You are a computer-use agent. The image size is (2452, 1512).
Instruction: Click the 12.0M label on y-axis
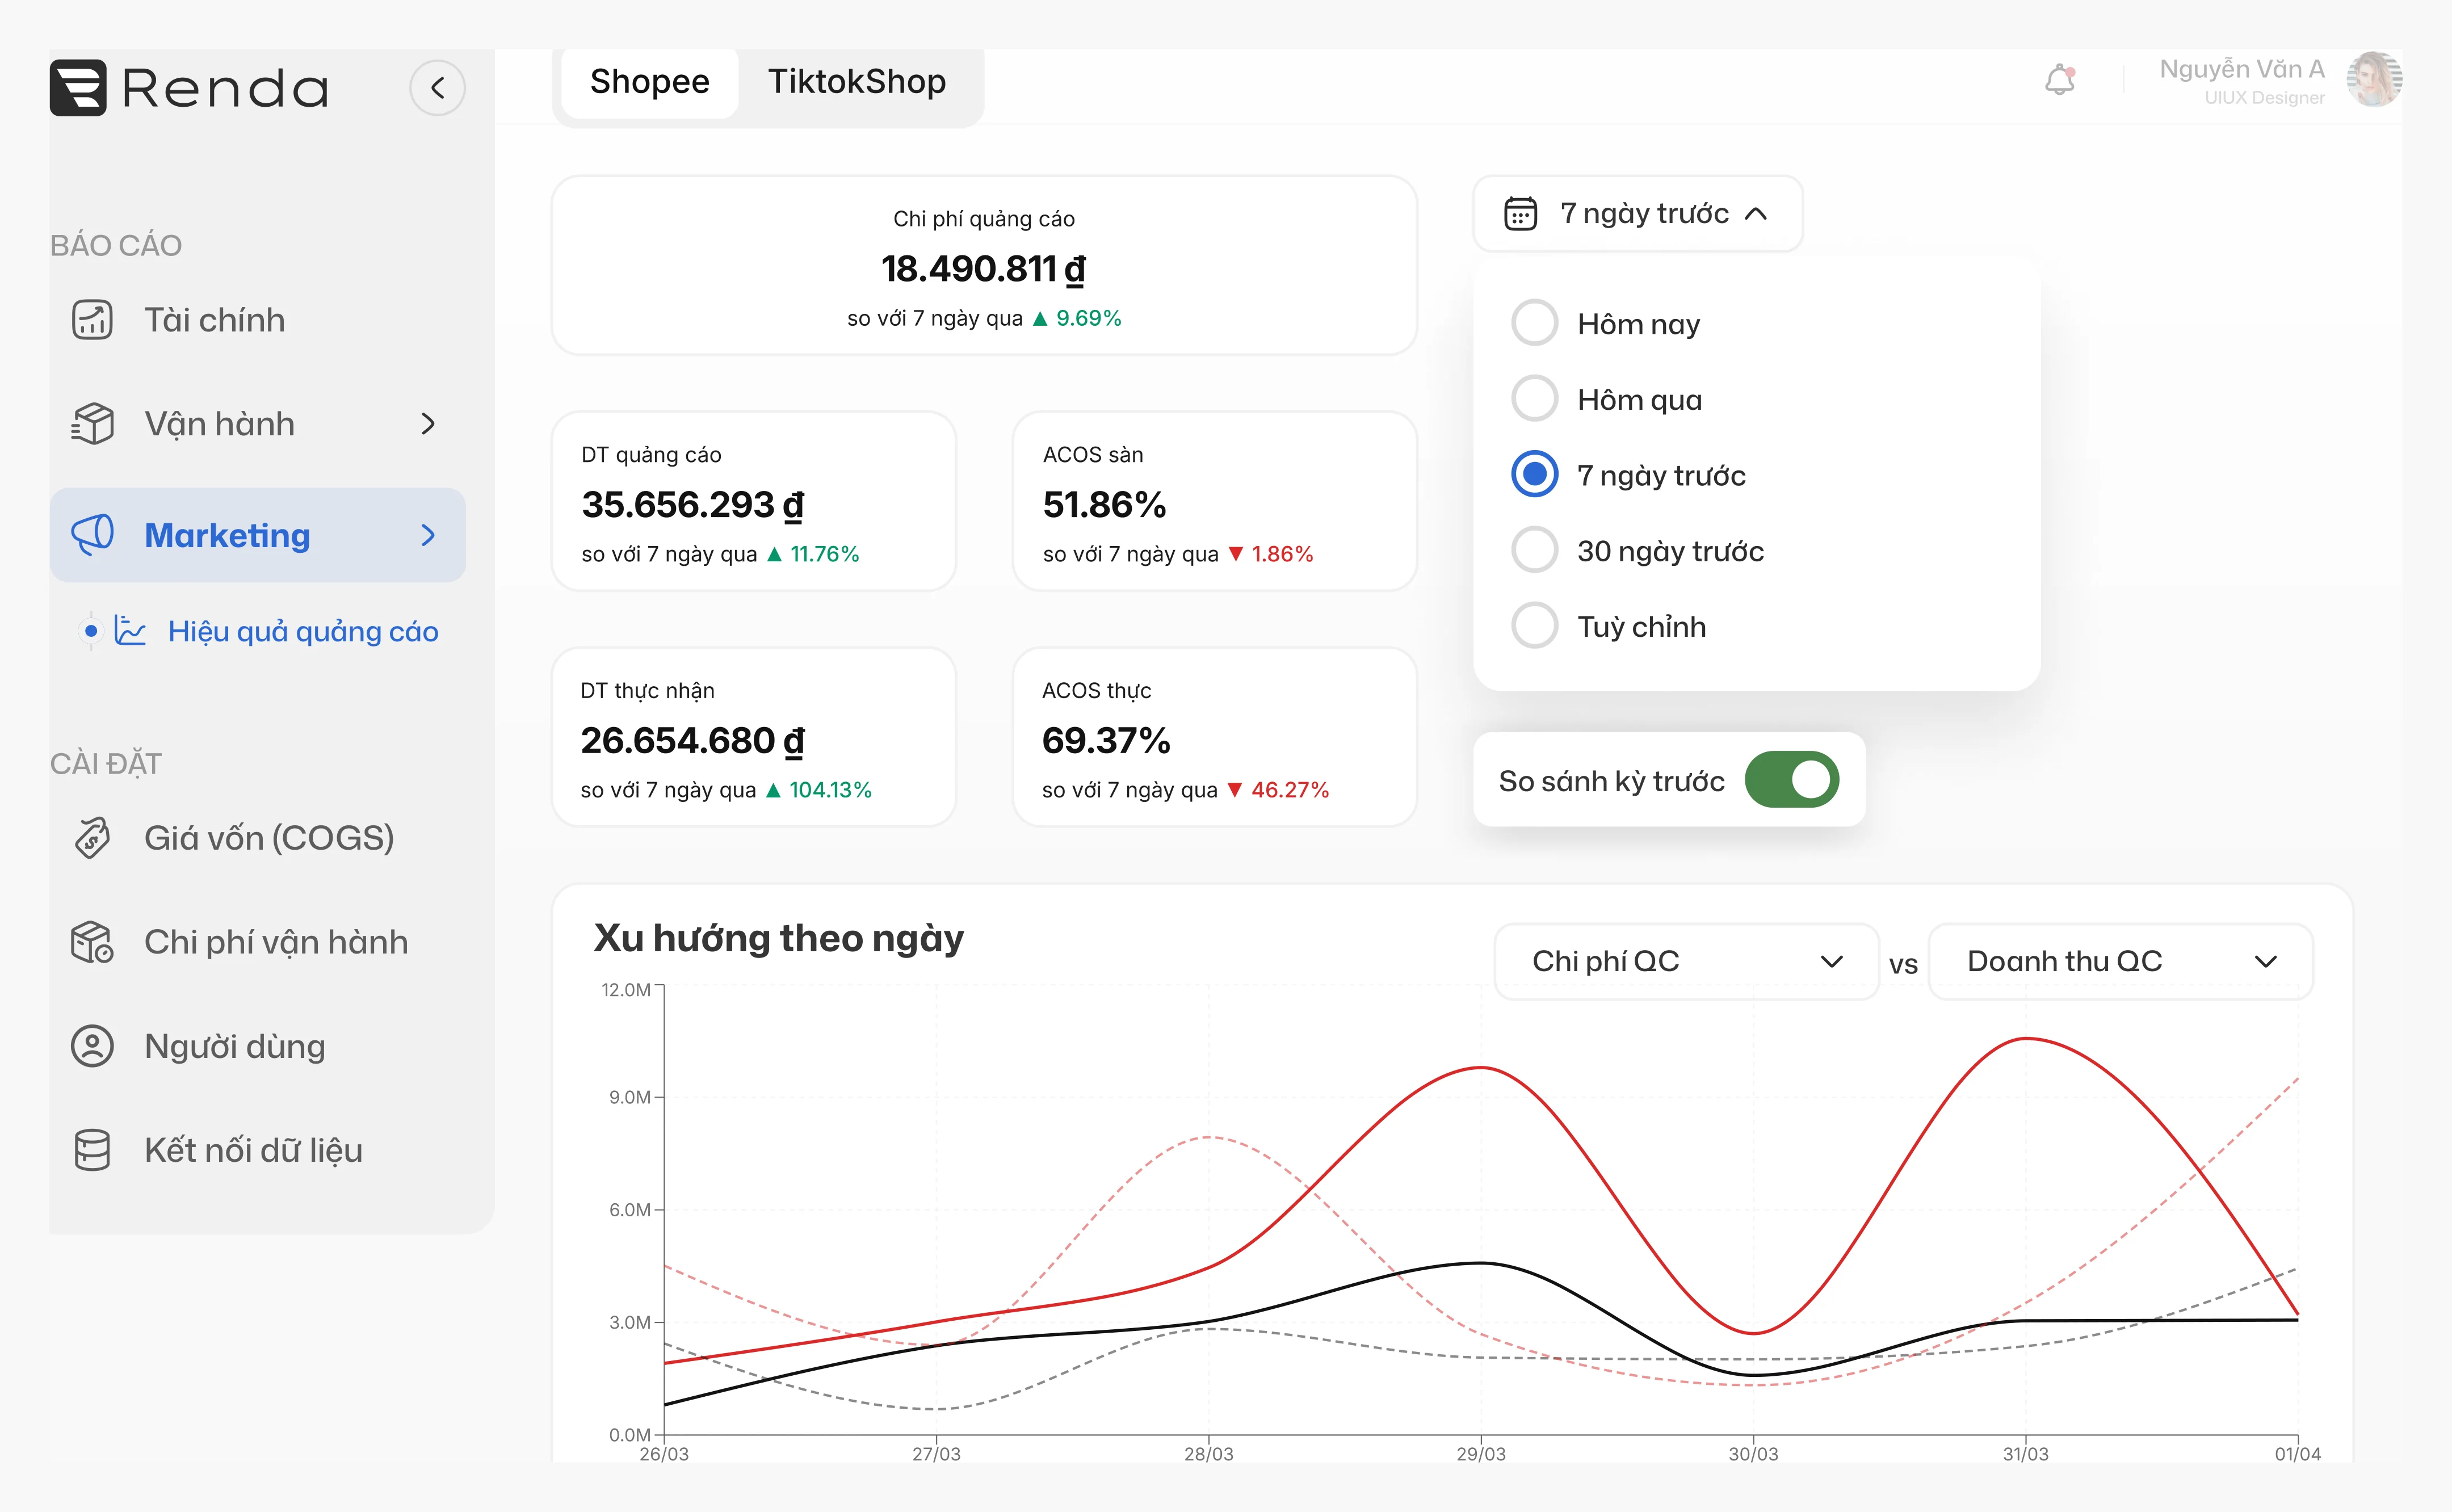(626, 989)
